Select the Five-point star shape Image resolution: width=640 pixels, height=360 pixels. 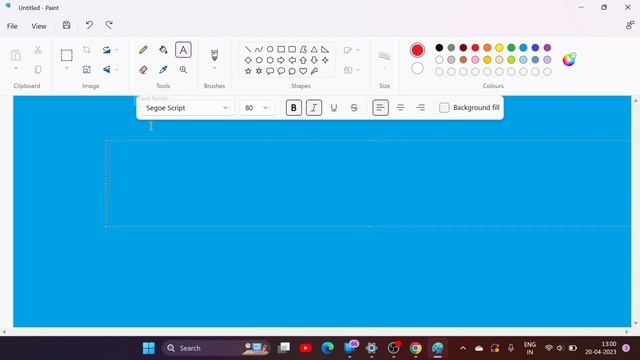248,71
